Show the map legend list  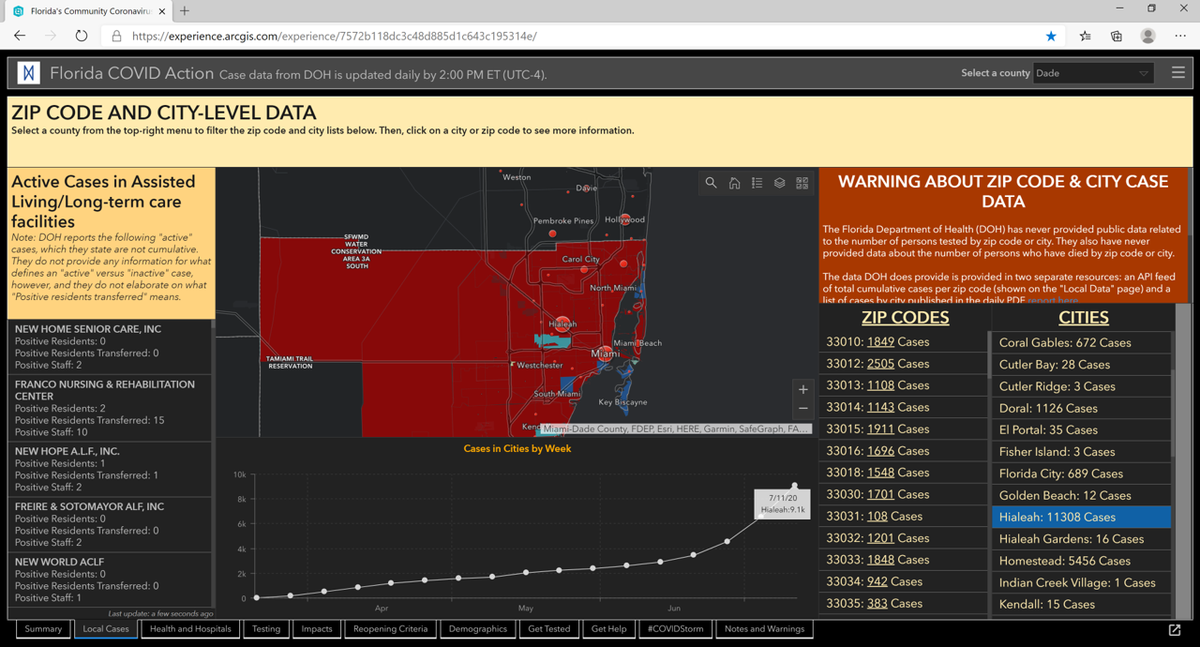click(x=757, y=183)
